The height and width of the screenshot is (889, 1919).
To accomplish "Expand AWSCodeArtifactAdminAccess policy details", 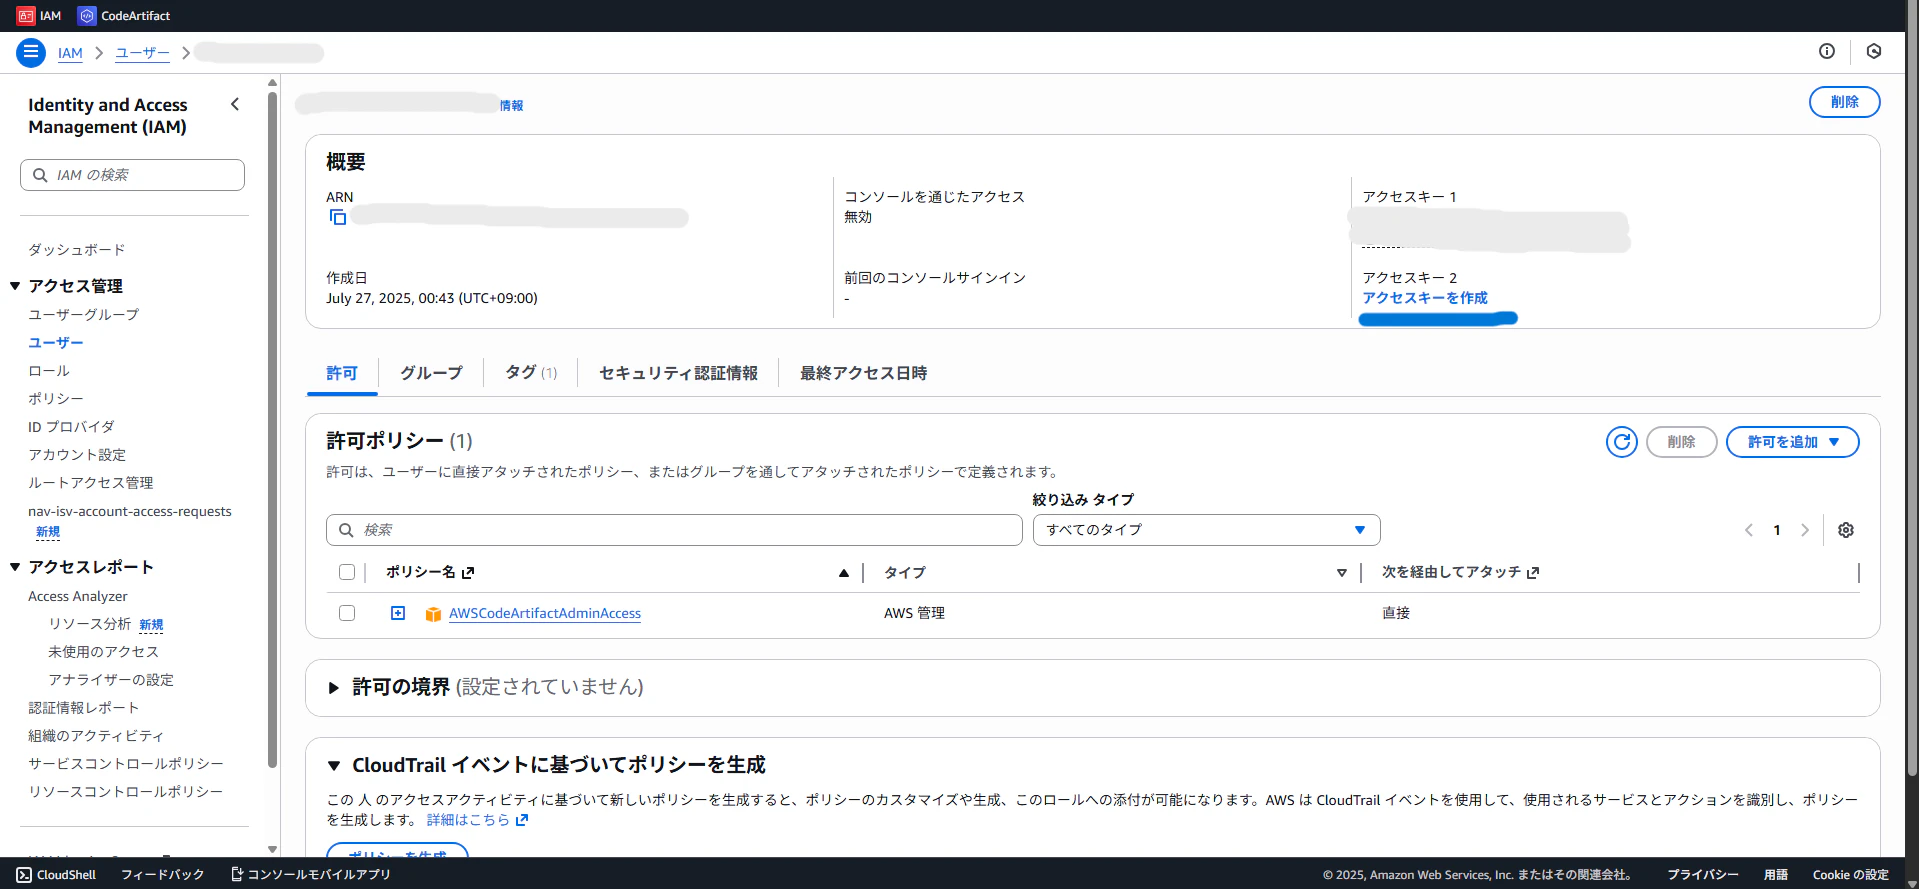I will click(398, 613).
